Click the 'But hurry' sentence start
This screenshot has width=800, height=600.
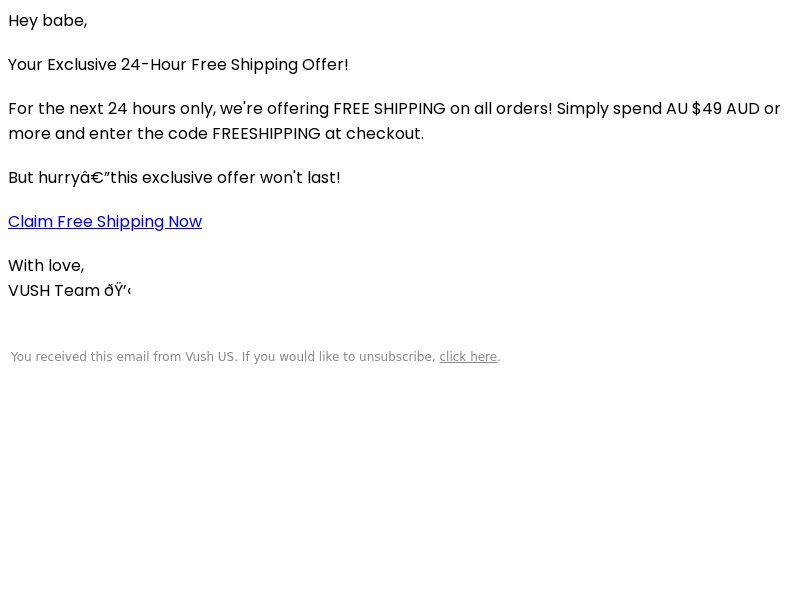pyautogui.click(x=44, y=178)
